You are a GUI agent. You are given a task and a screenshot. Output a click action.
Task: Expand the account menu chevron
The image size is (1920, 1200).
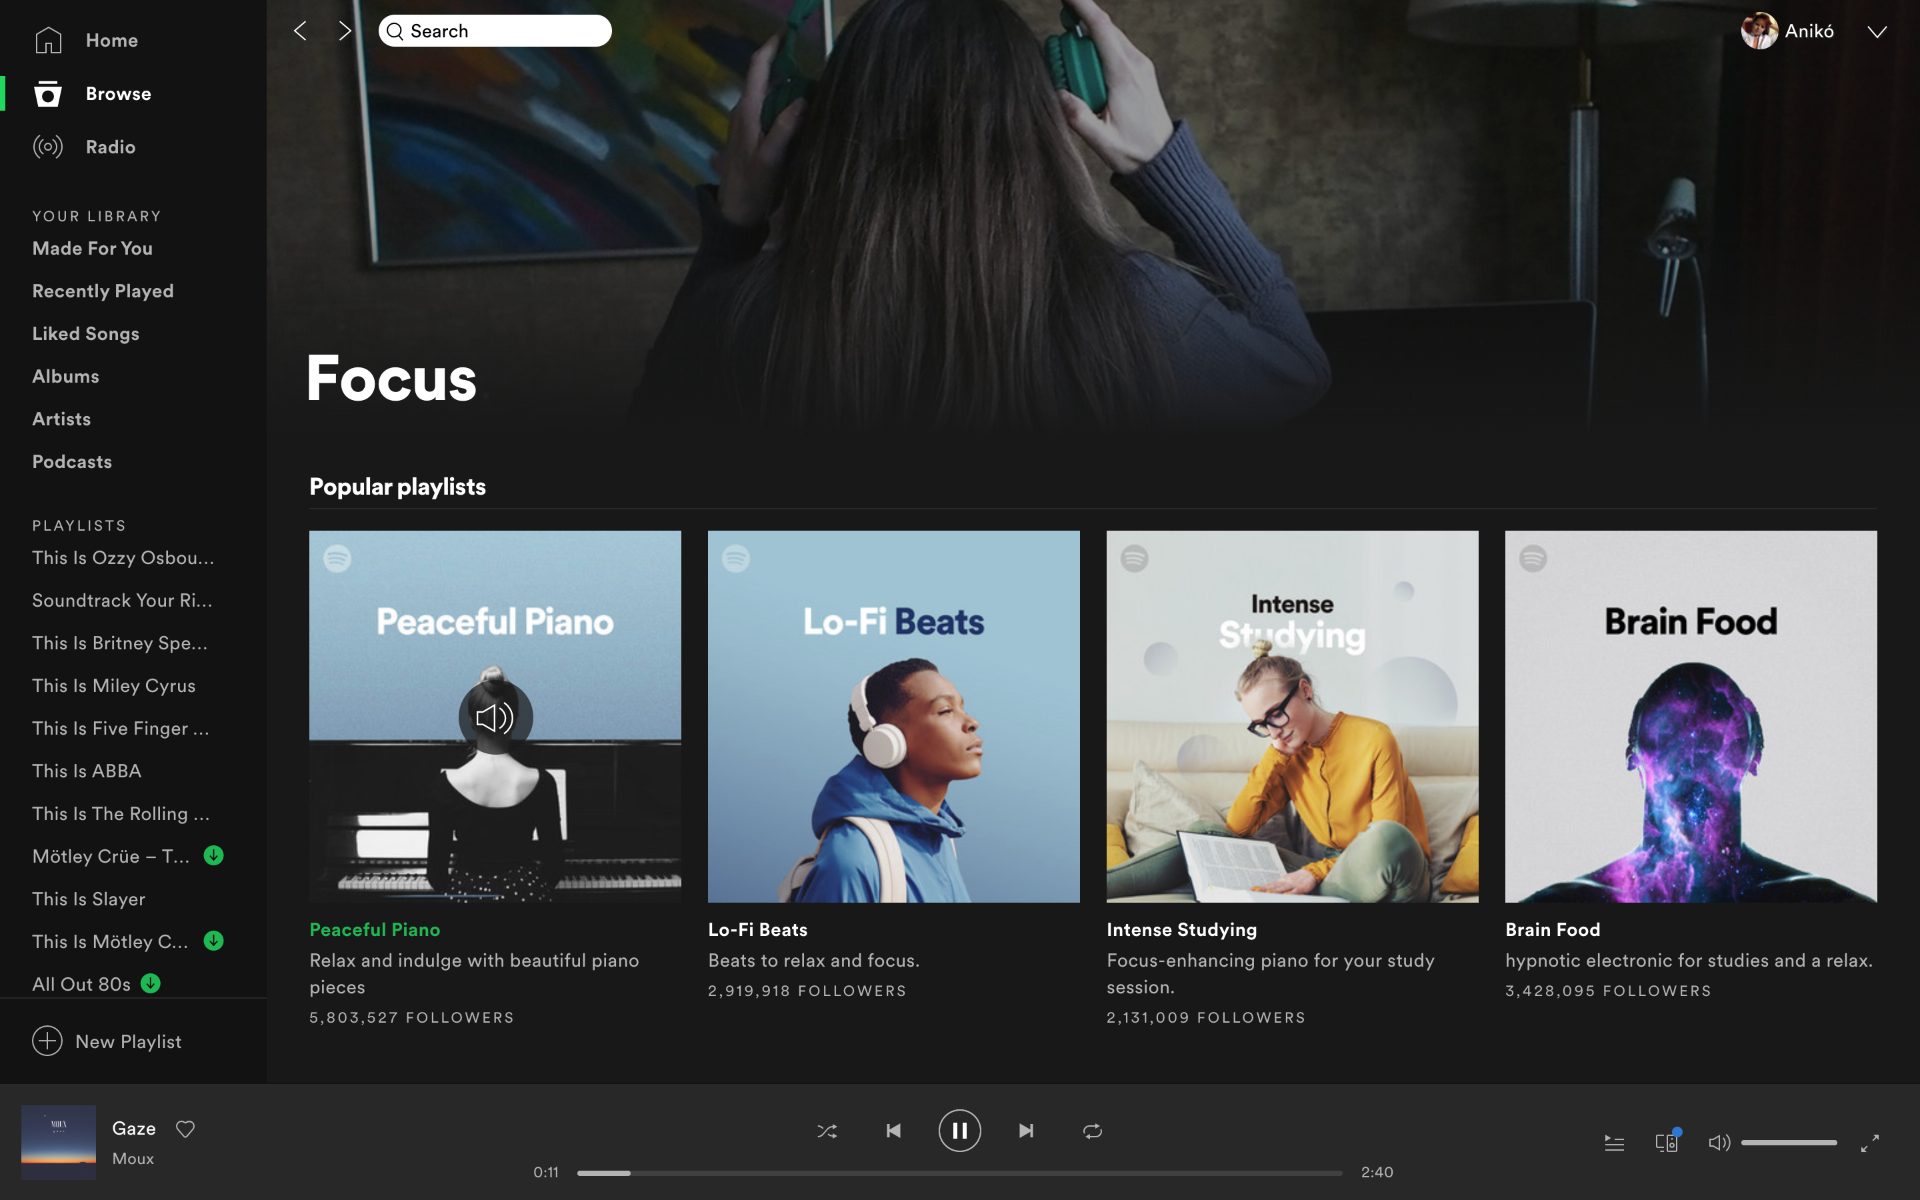(x=1877, y=32)
